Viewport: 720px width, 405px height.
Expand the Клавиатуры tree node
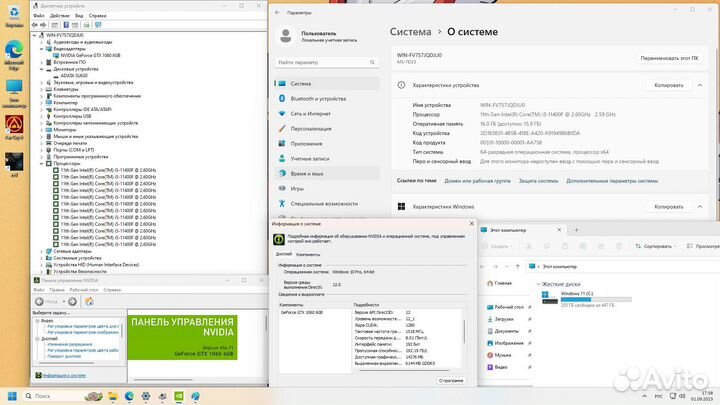click(x=41, y=89)
